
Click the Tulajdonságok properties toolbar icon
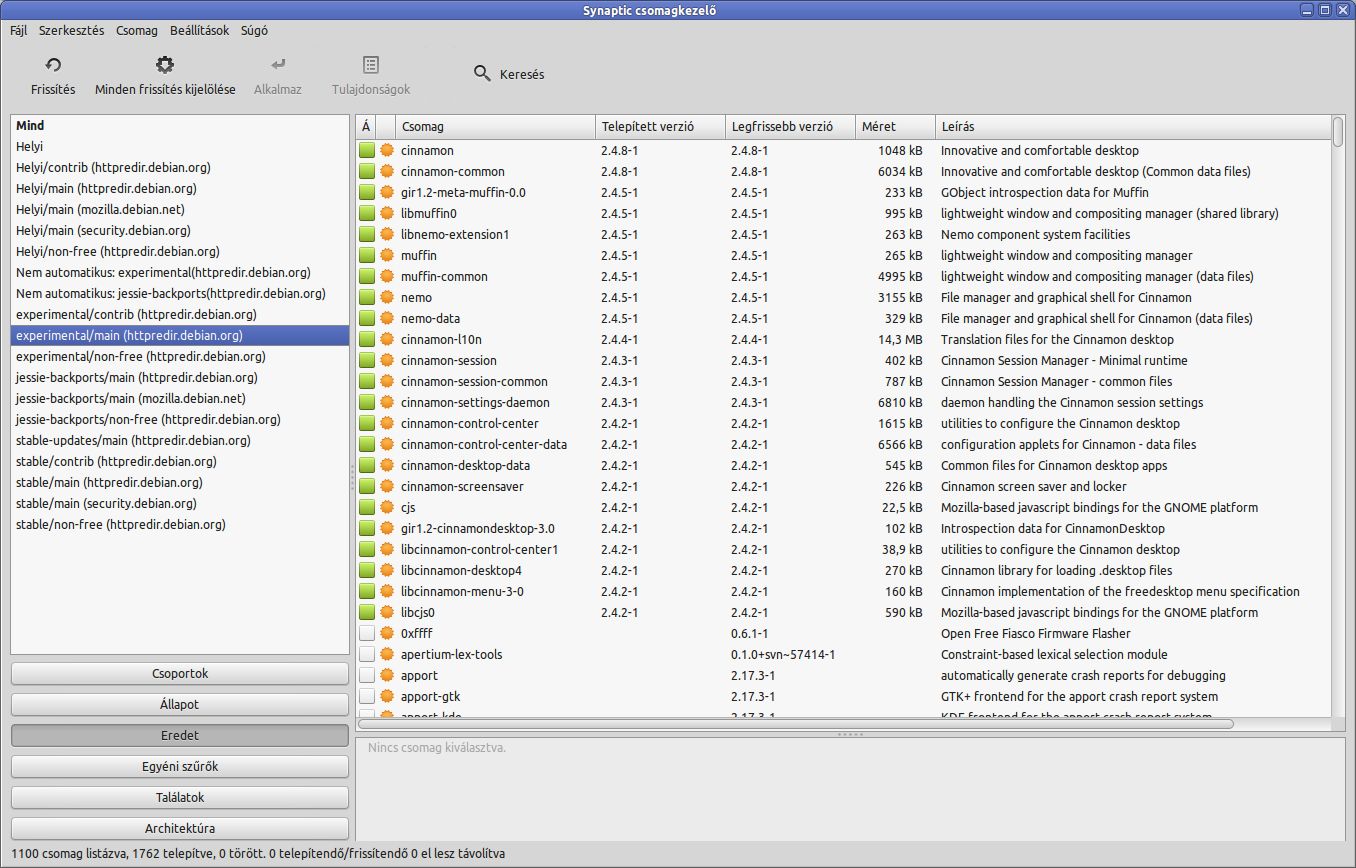coord(371,65)
